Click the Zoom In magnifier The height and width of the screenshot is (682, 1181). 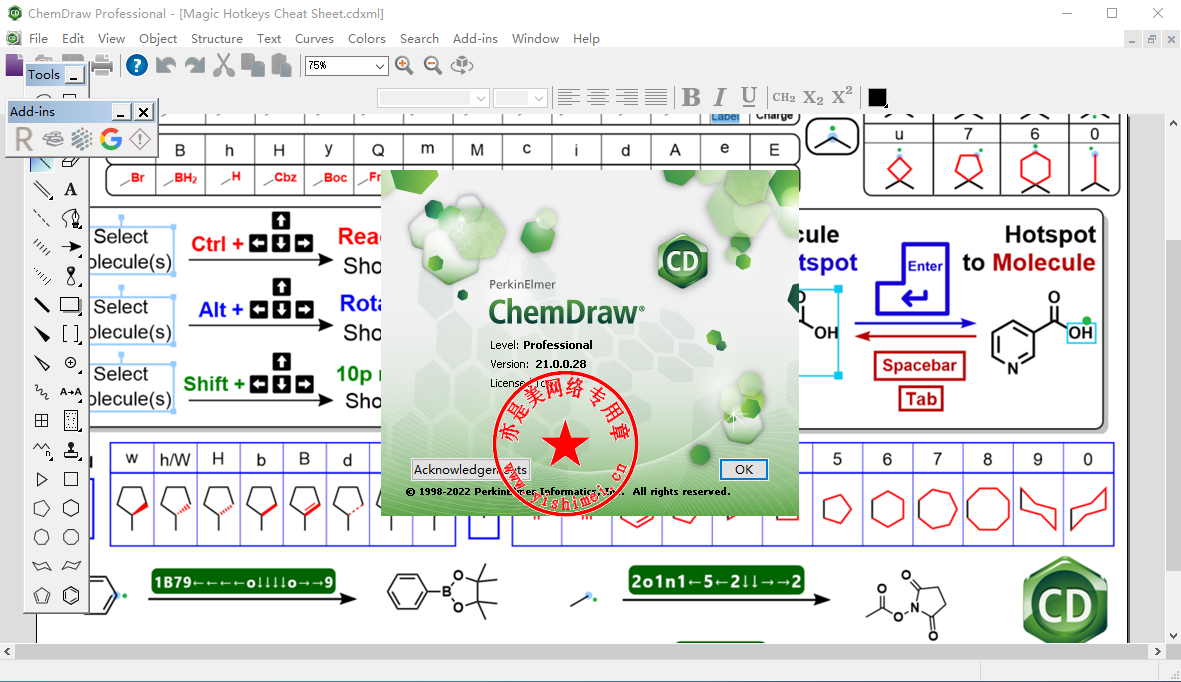click(404, 66)
